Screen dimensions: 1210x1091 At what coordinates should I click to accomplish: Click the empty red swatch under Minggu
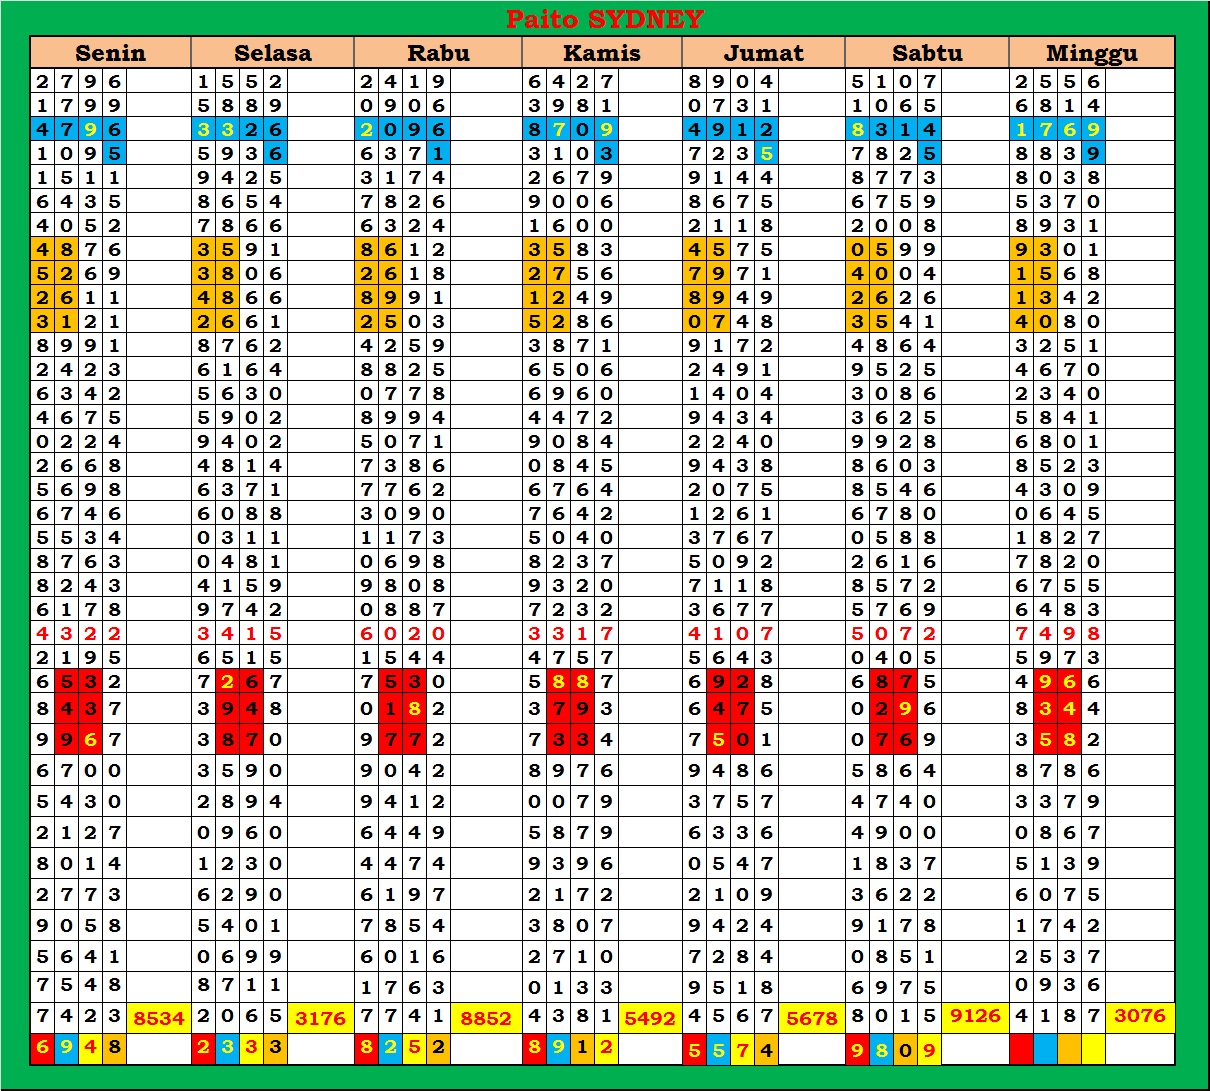[1021, 1049]
